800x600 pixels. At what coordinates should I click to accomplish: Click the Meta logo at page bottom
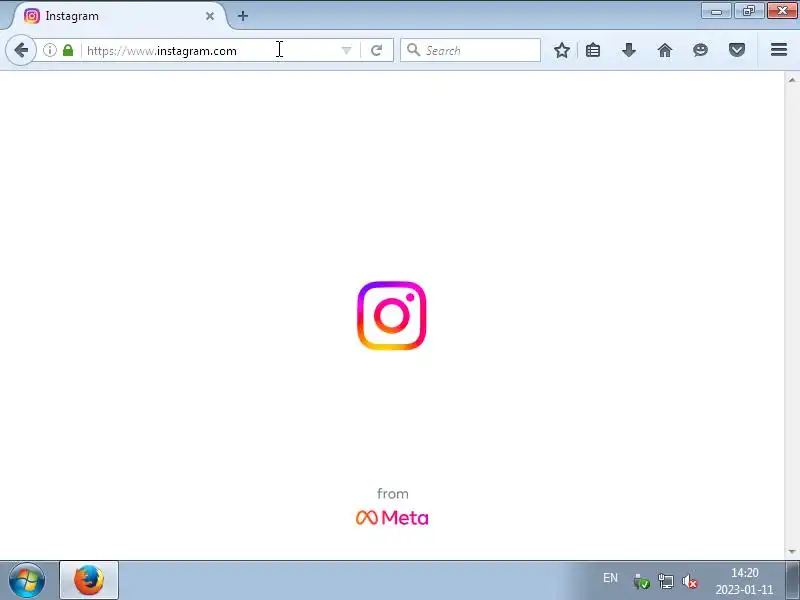coord(392,517)
